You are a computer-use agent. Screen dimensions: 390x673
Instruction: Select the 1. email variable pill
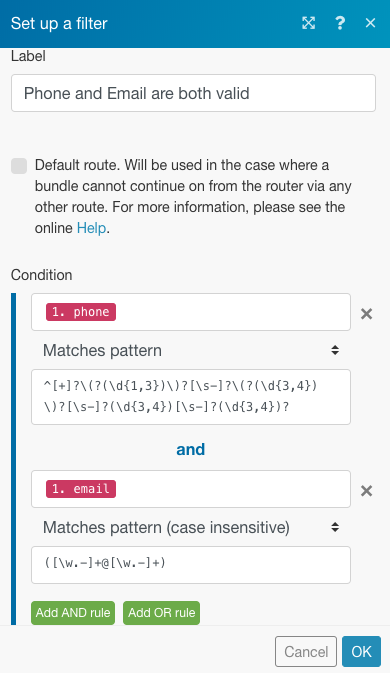[81, 489]
